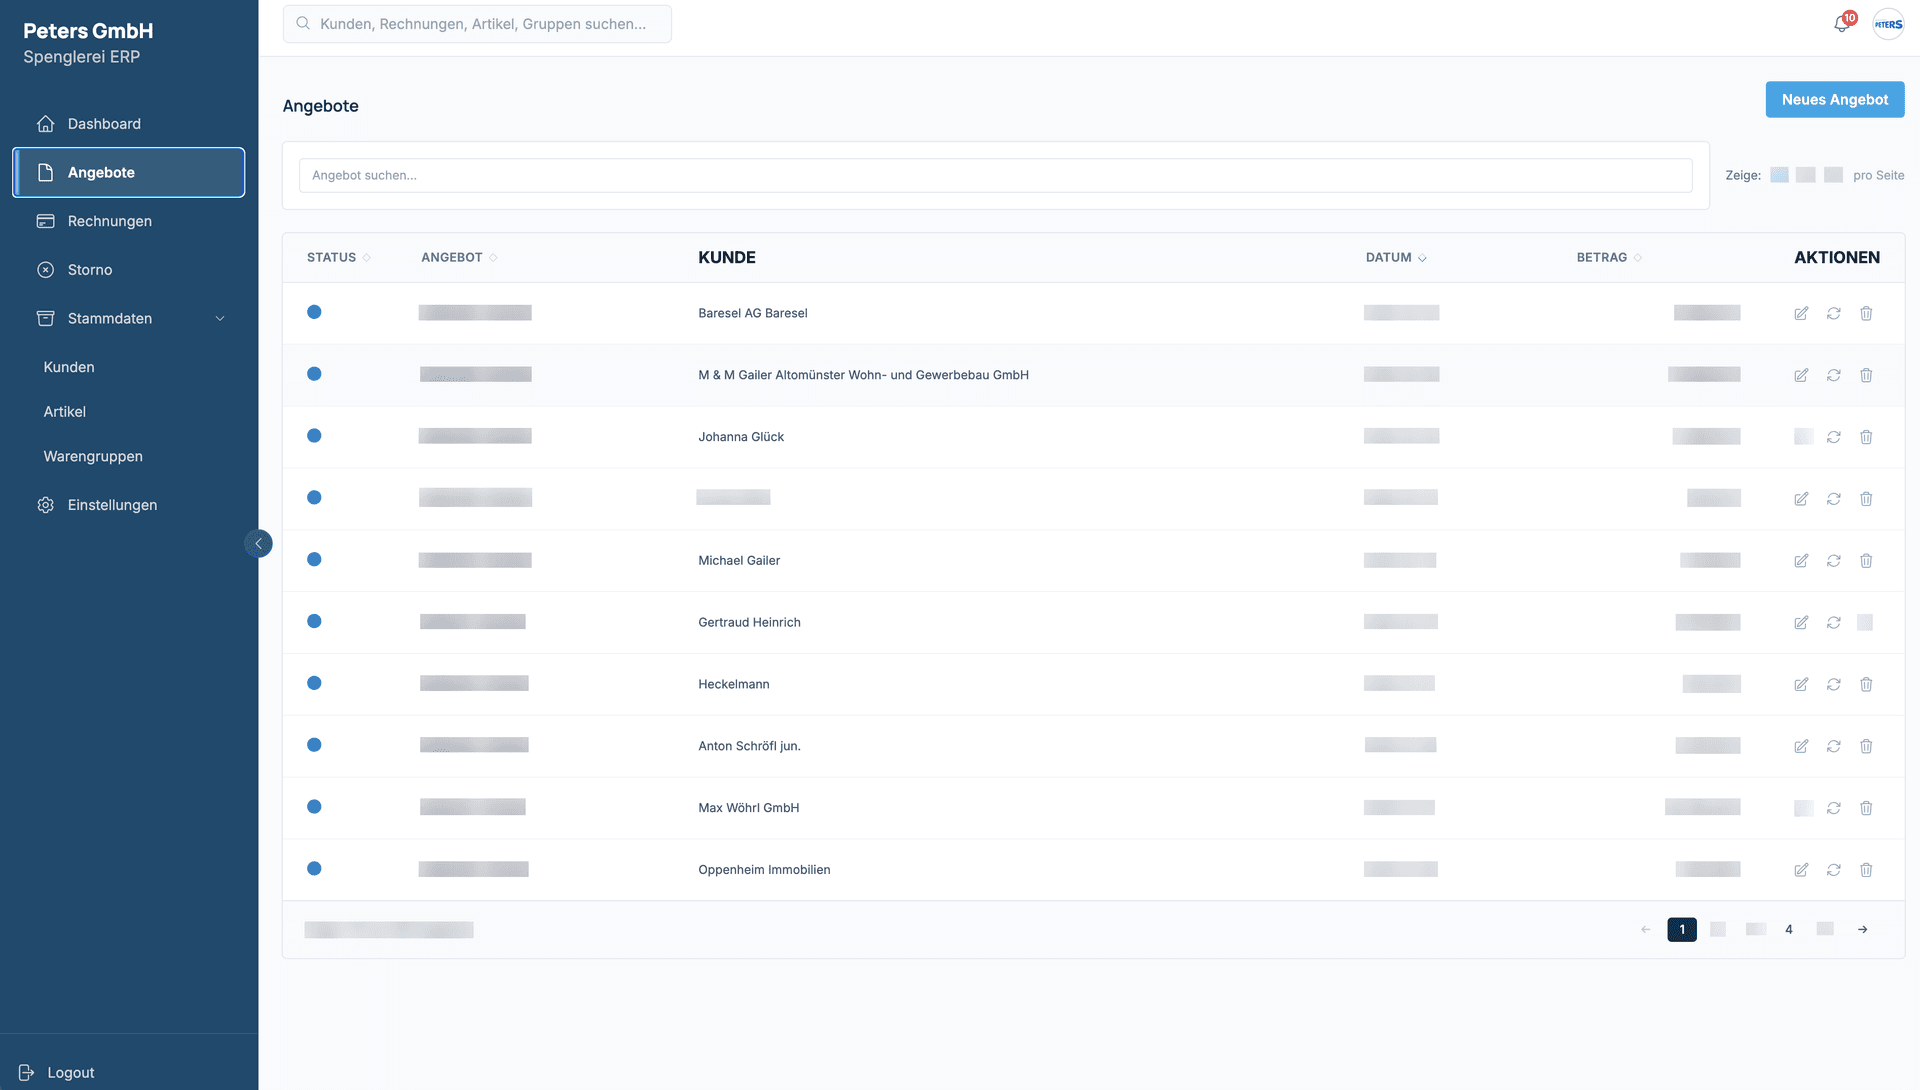Click the customer name Michael Gailer

click(739, 561)
